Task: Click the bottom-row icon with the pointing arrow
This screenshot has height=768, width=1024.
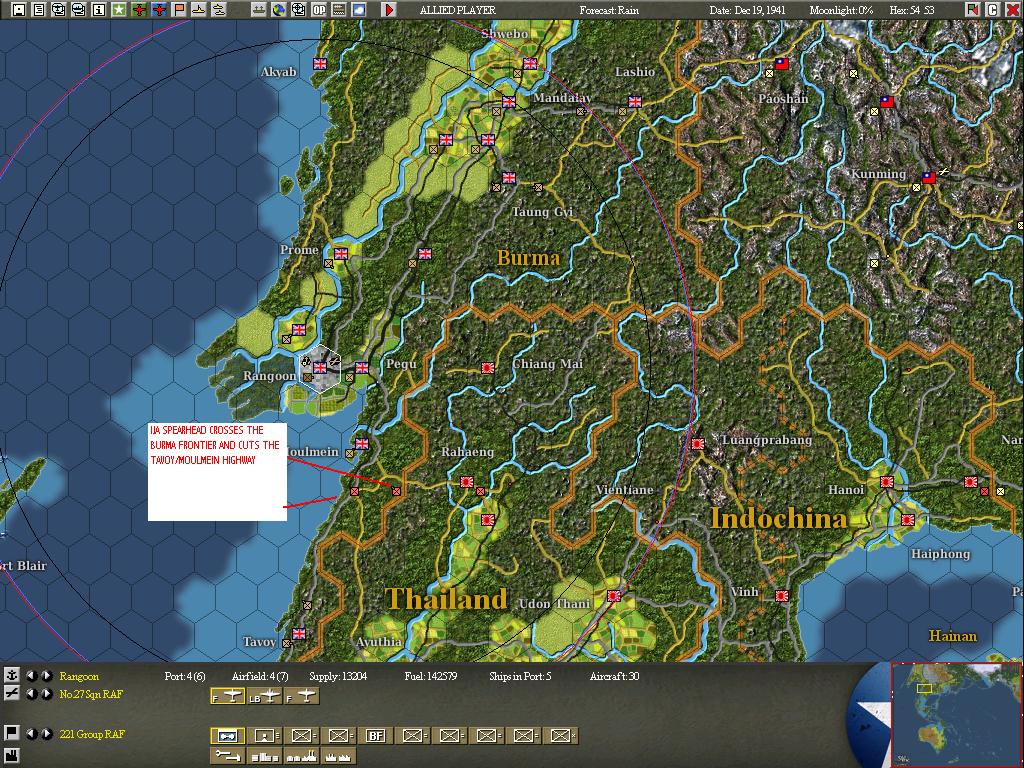Action: (227, 756)
